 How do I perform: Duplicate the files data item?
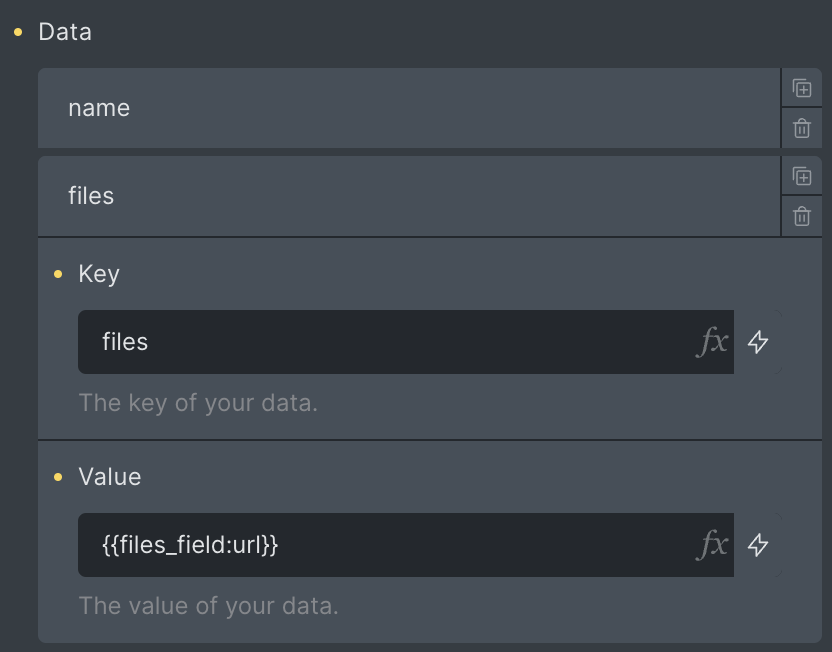[x=802, y=176]
